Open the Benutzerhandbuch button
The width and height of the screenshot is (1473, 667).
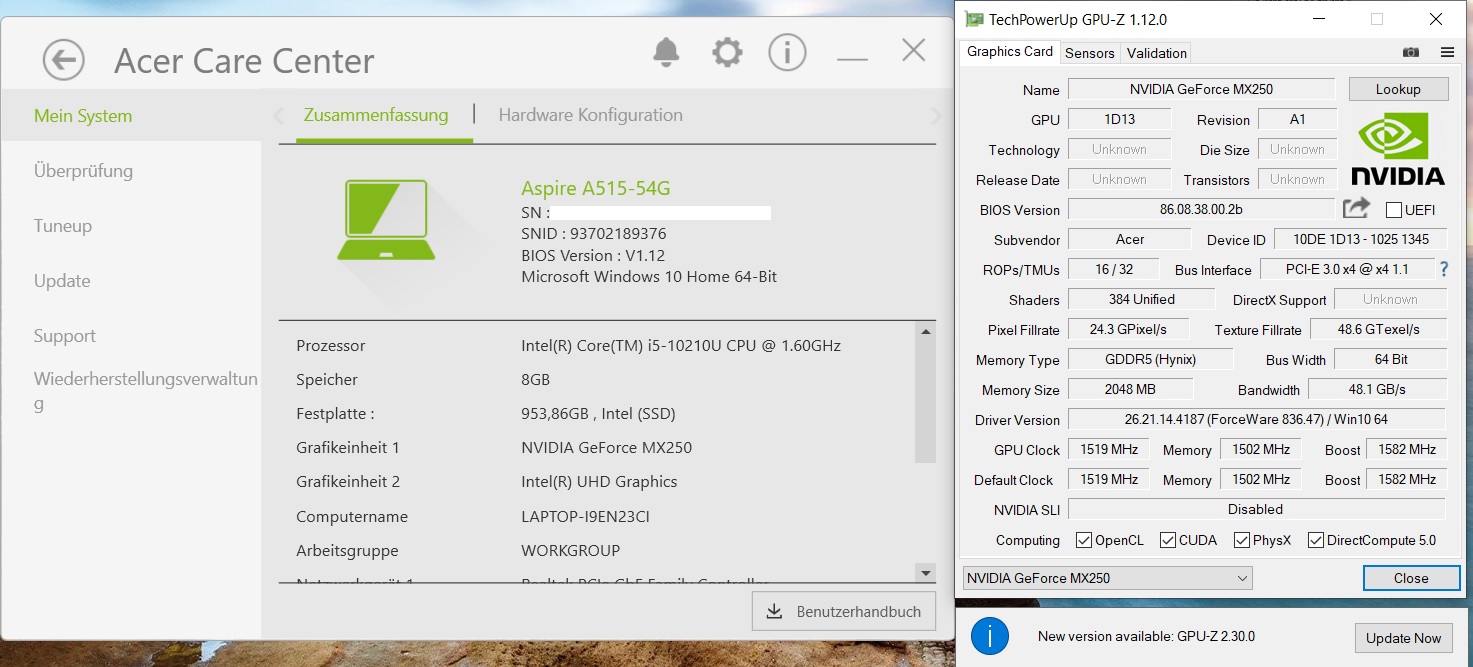click(844, 611)
